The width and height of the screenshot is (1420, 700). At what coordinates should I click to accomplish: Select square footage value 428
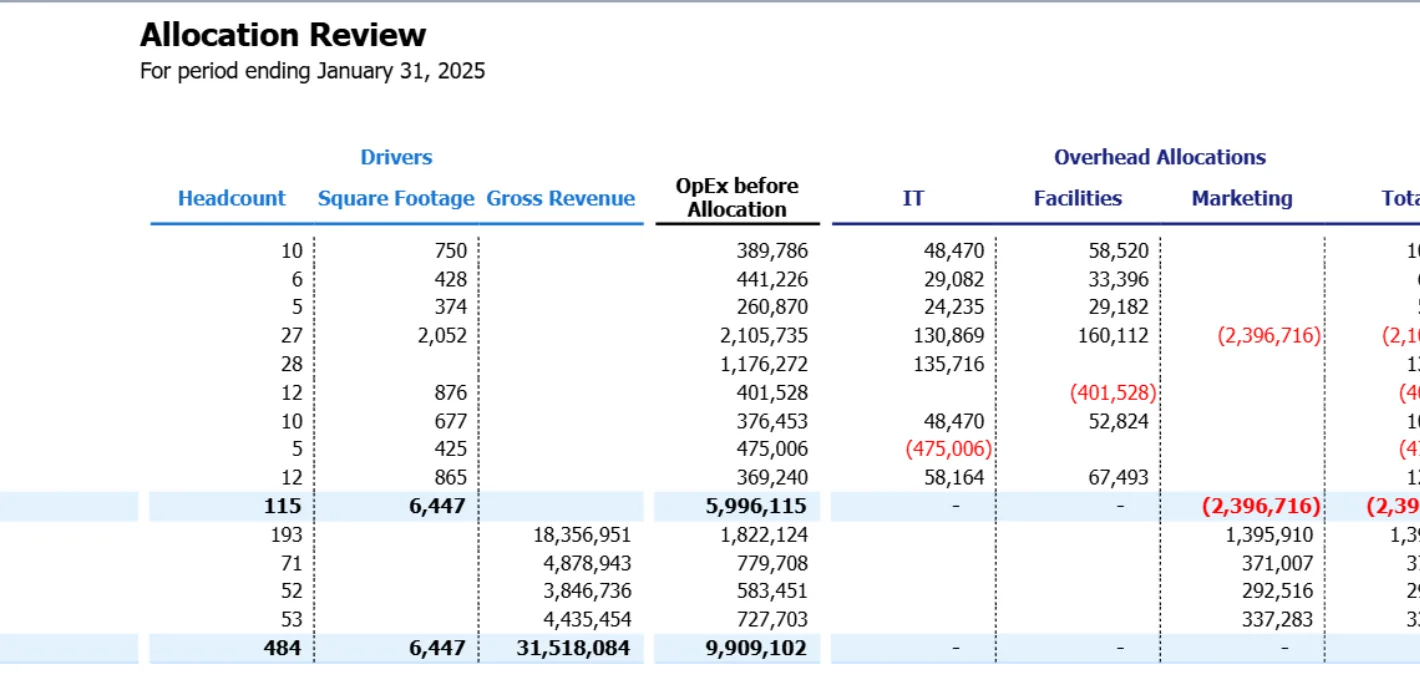pos(450,279)
